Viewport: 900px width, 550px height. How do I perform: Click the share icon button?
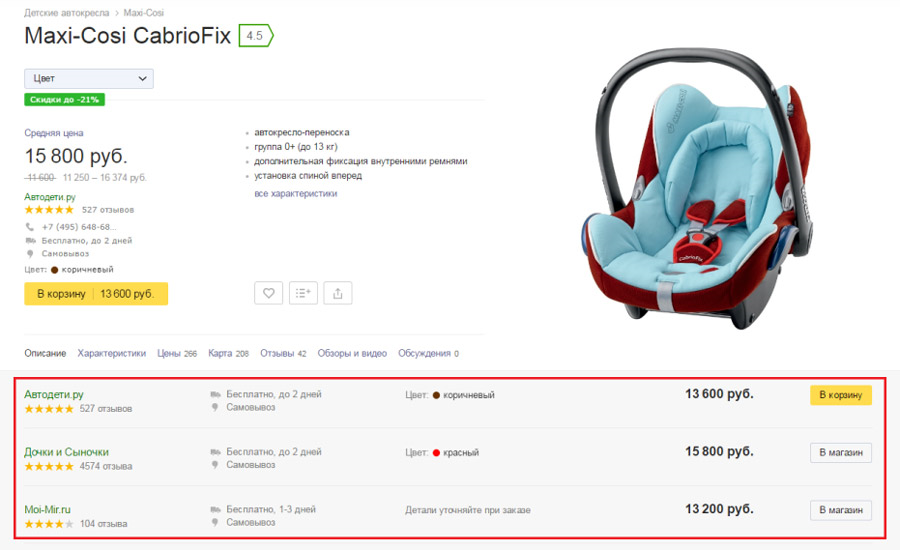[338, 293]
